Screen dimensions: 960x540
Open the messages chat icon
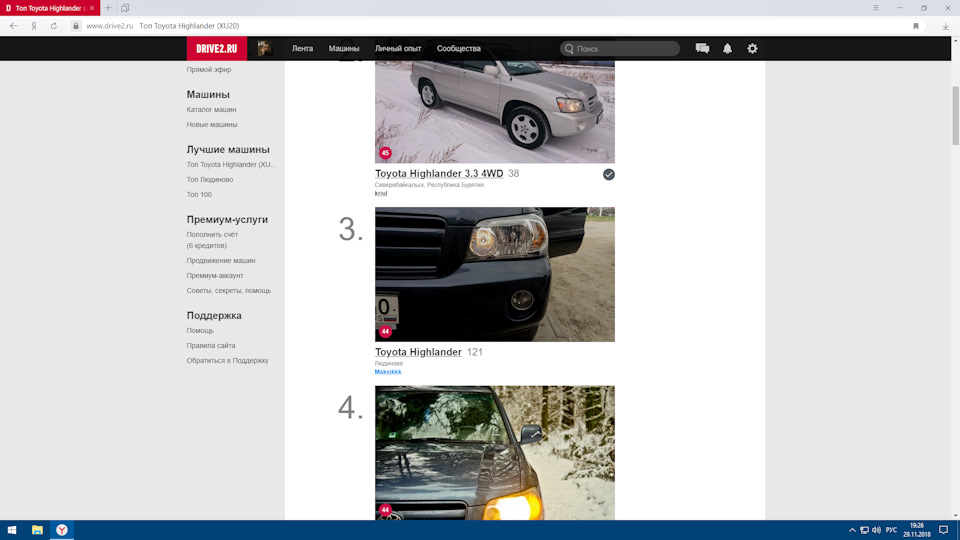(x=702, y=48)
